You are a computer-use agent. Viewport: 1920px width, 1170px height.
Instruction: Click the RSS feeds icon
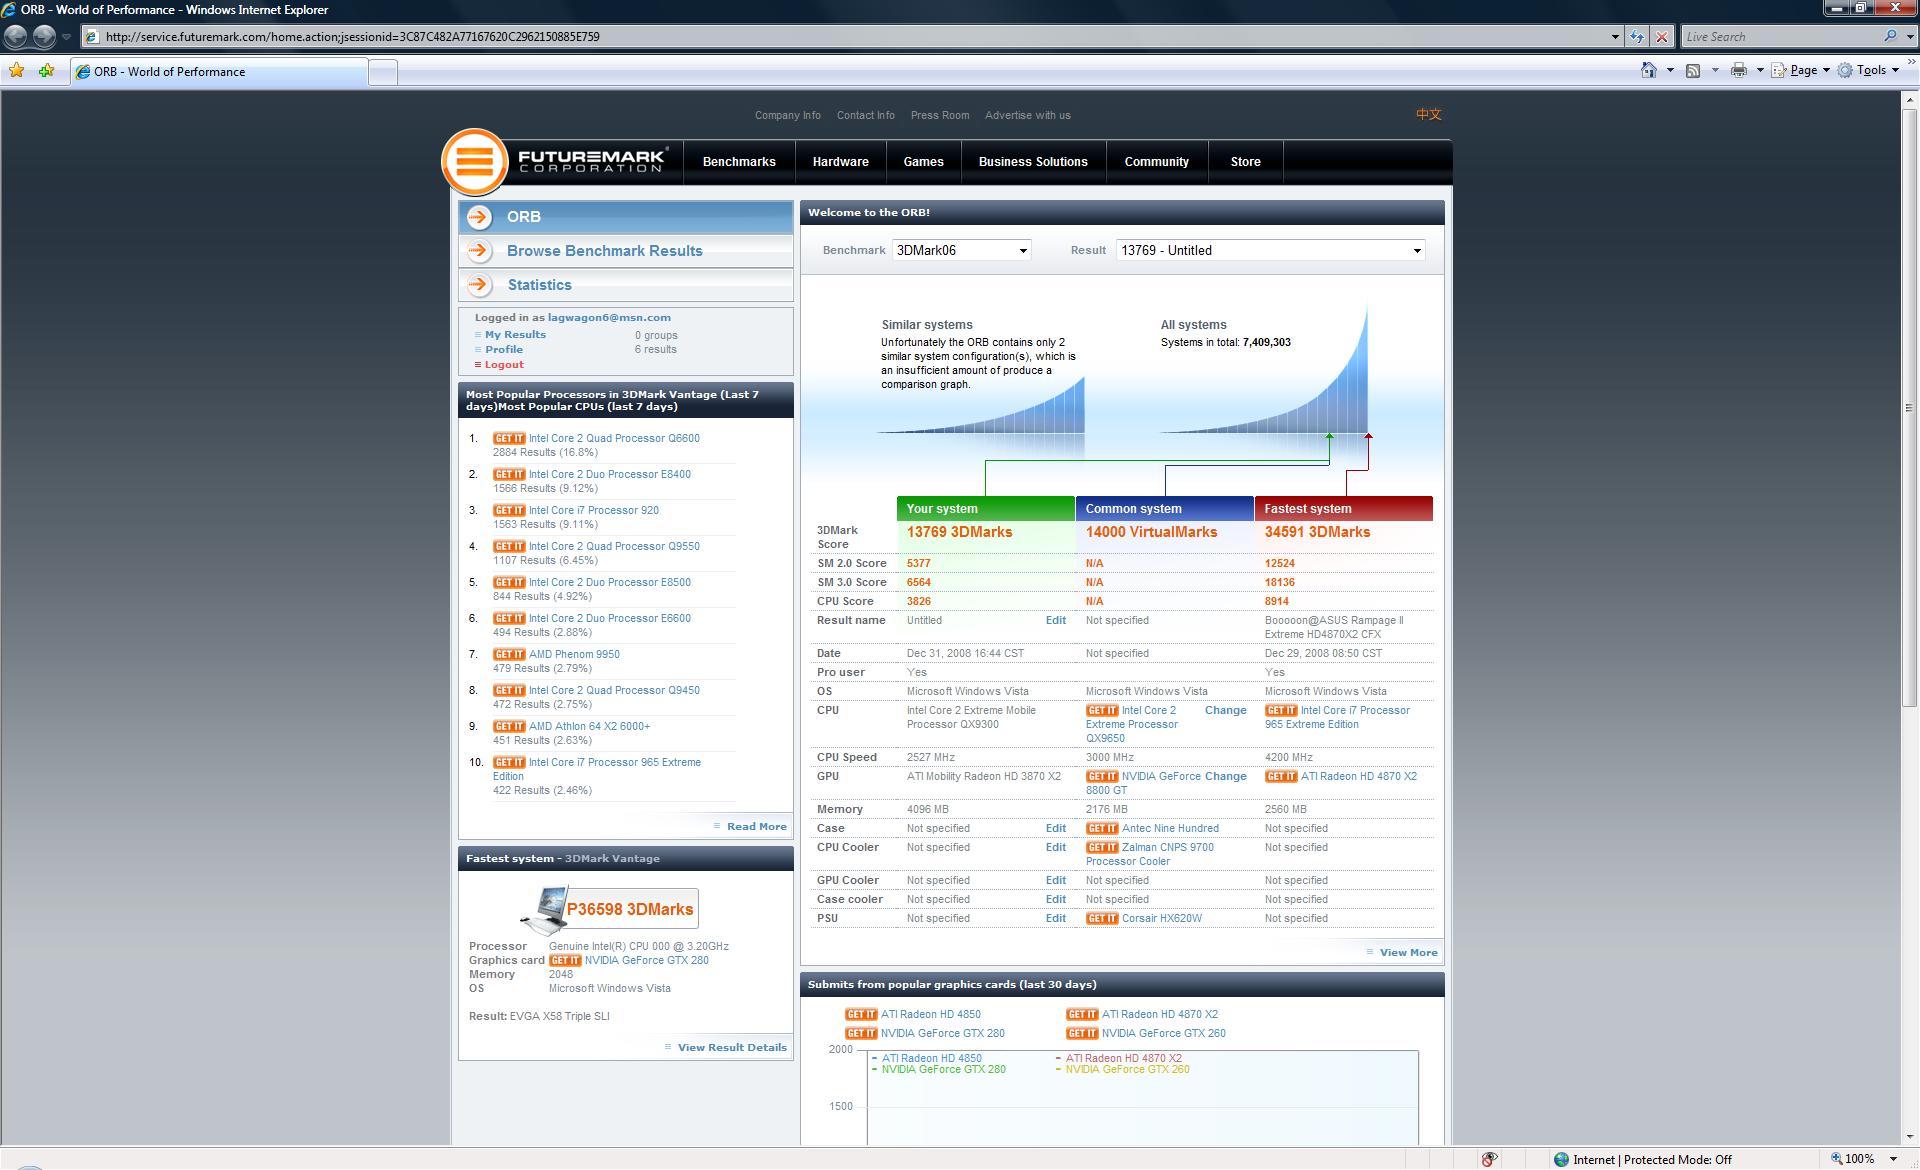click(1693, 70)
